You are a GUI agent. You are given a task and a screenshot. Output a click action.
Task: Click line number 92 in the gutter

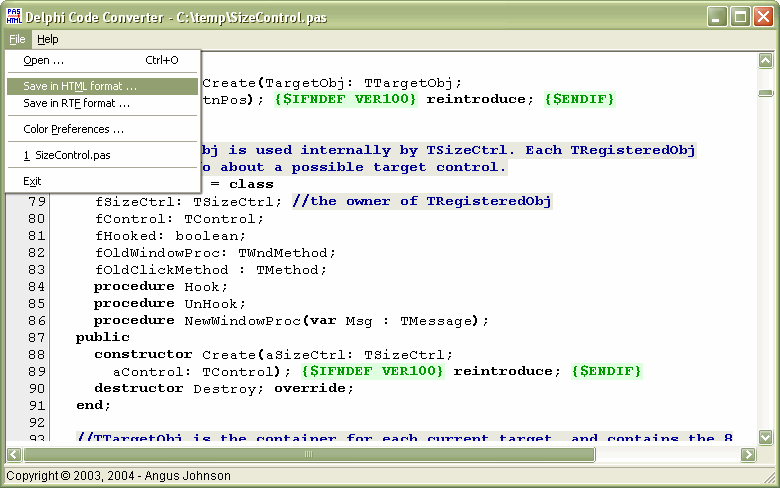[37, 423]
